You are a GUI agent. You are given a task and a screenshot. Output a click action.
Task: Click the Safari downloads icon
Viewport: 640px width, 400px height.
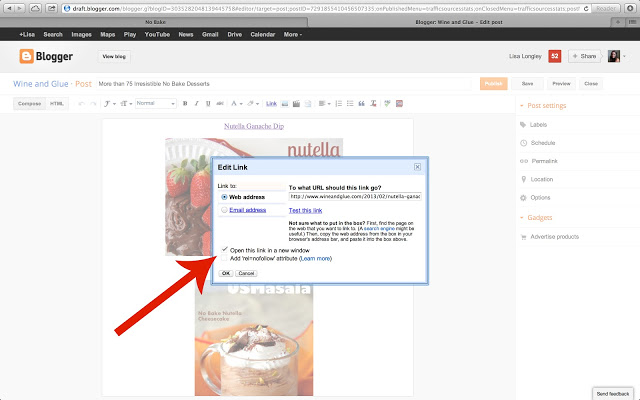pos(630,8)
